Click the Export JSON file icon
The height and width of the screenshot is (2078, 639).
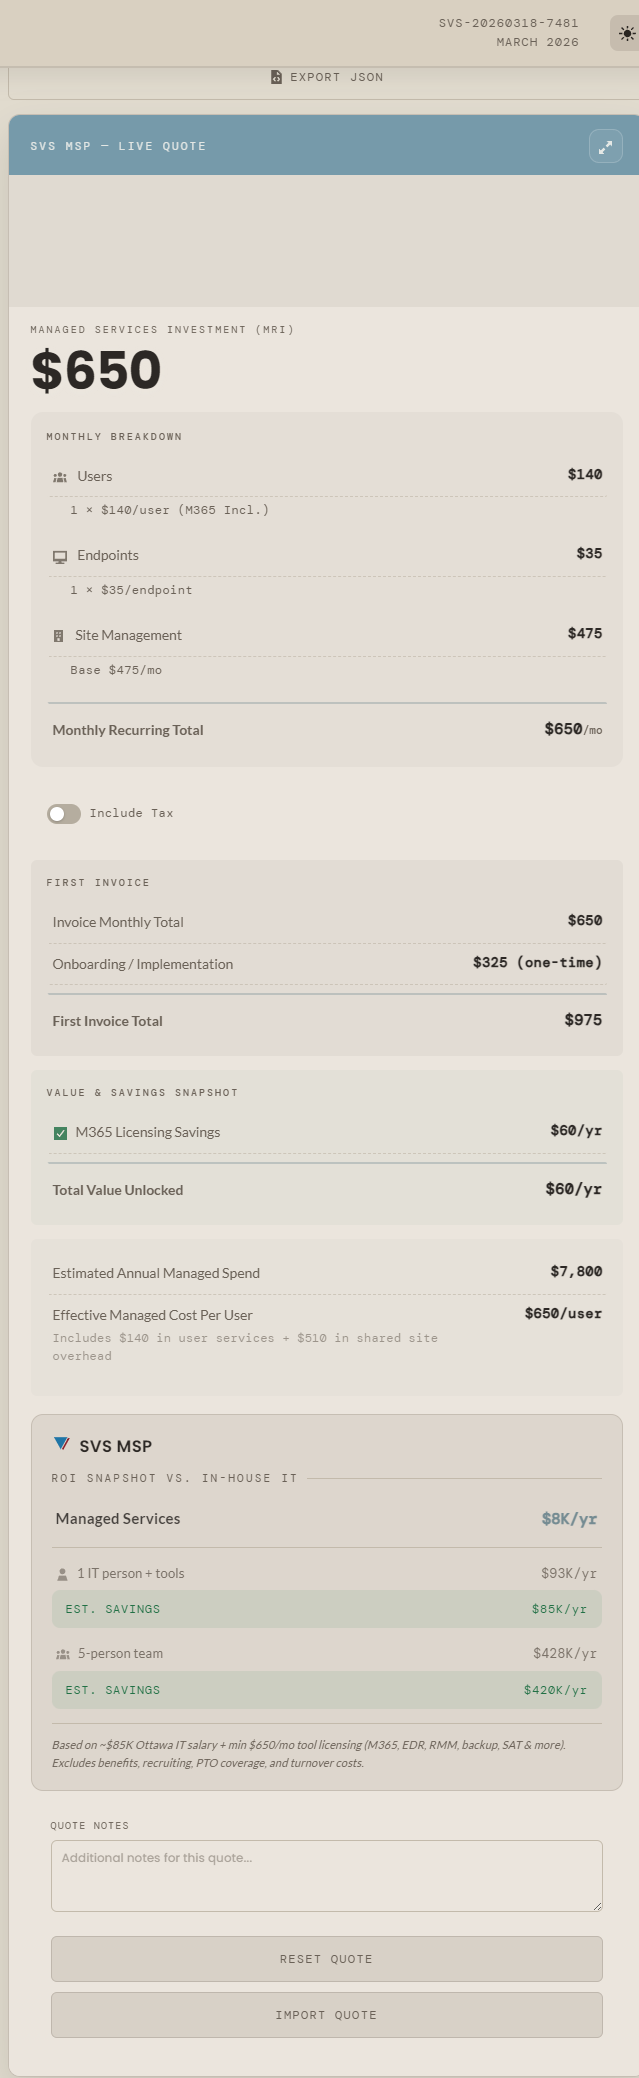(276, 77)
